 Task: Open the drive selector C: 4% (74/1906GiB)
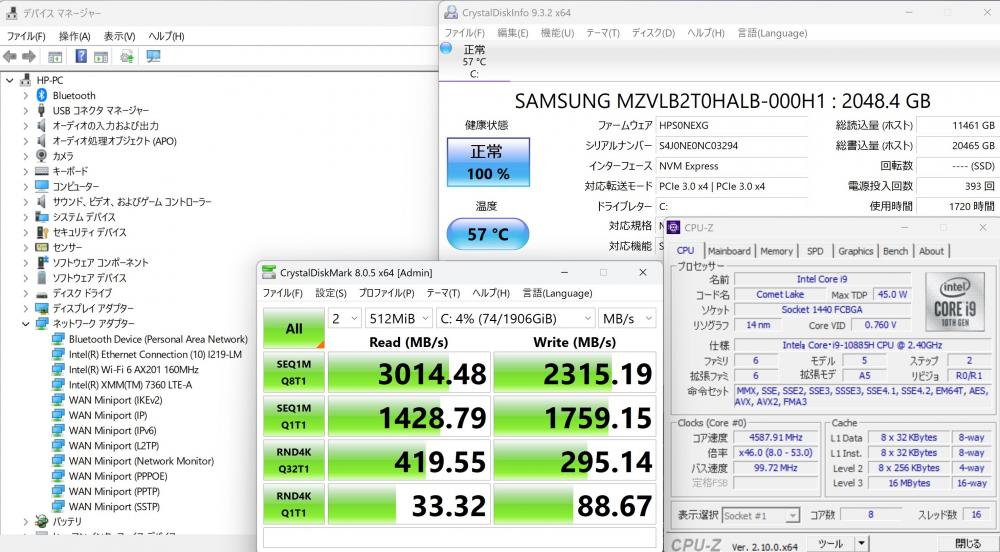pyautogui.click(x=516, y=318)
